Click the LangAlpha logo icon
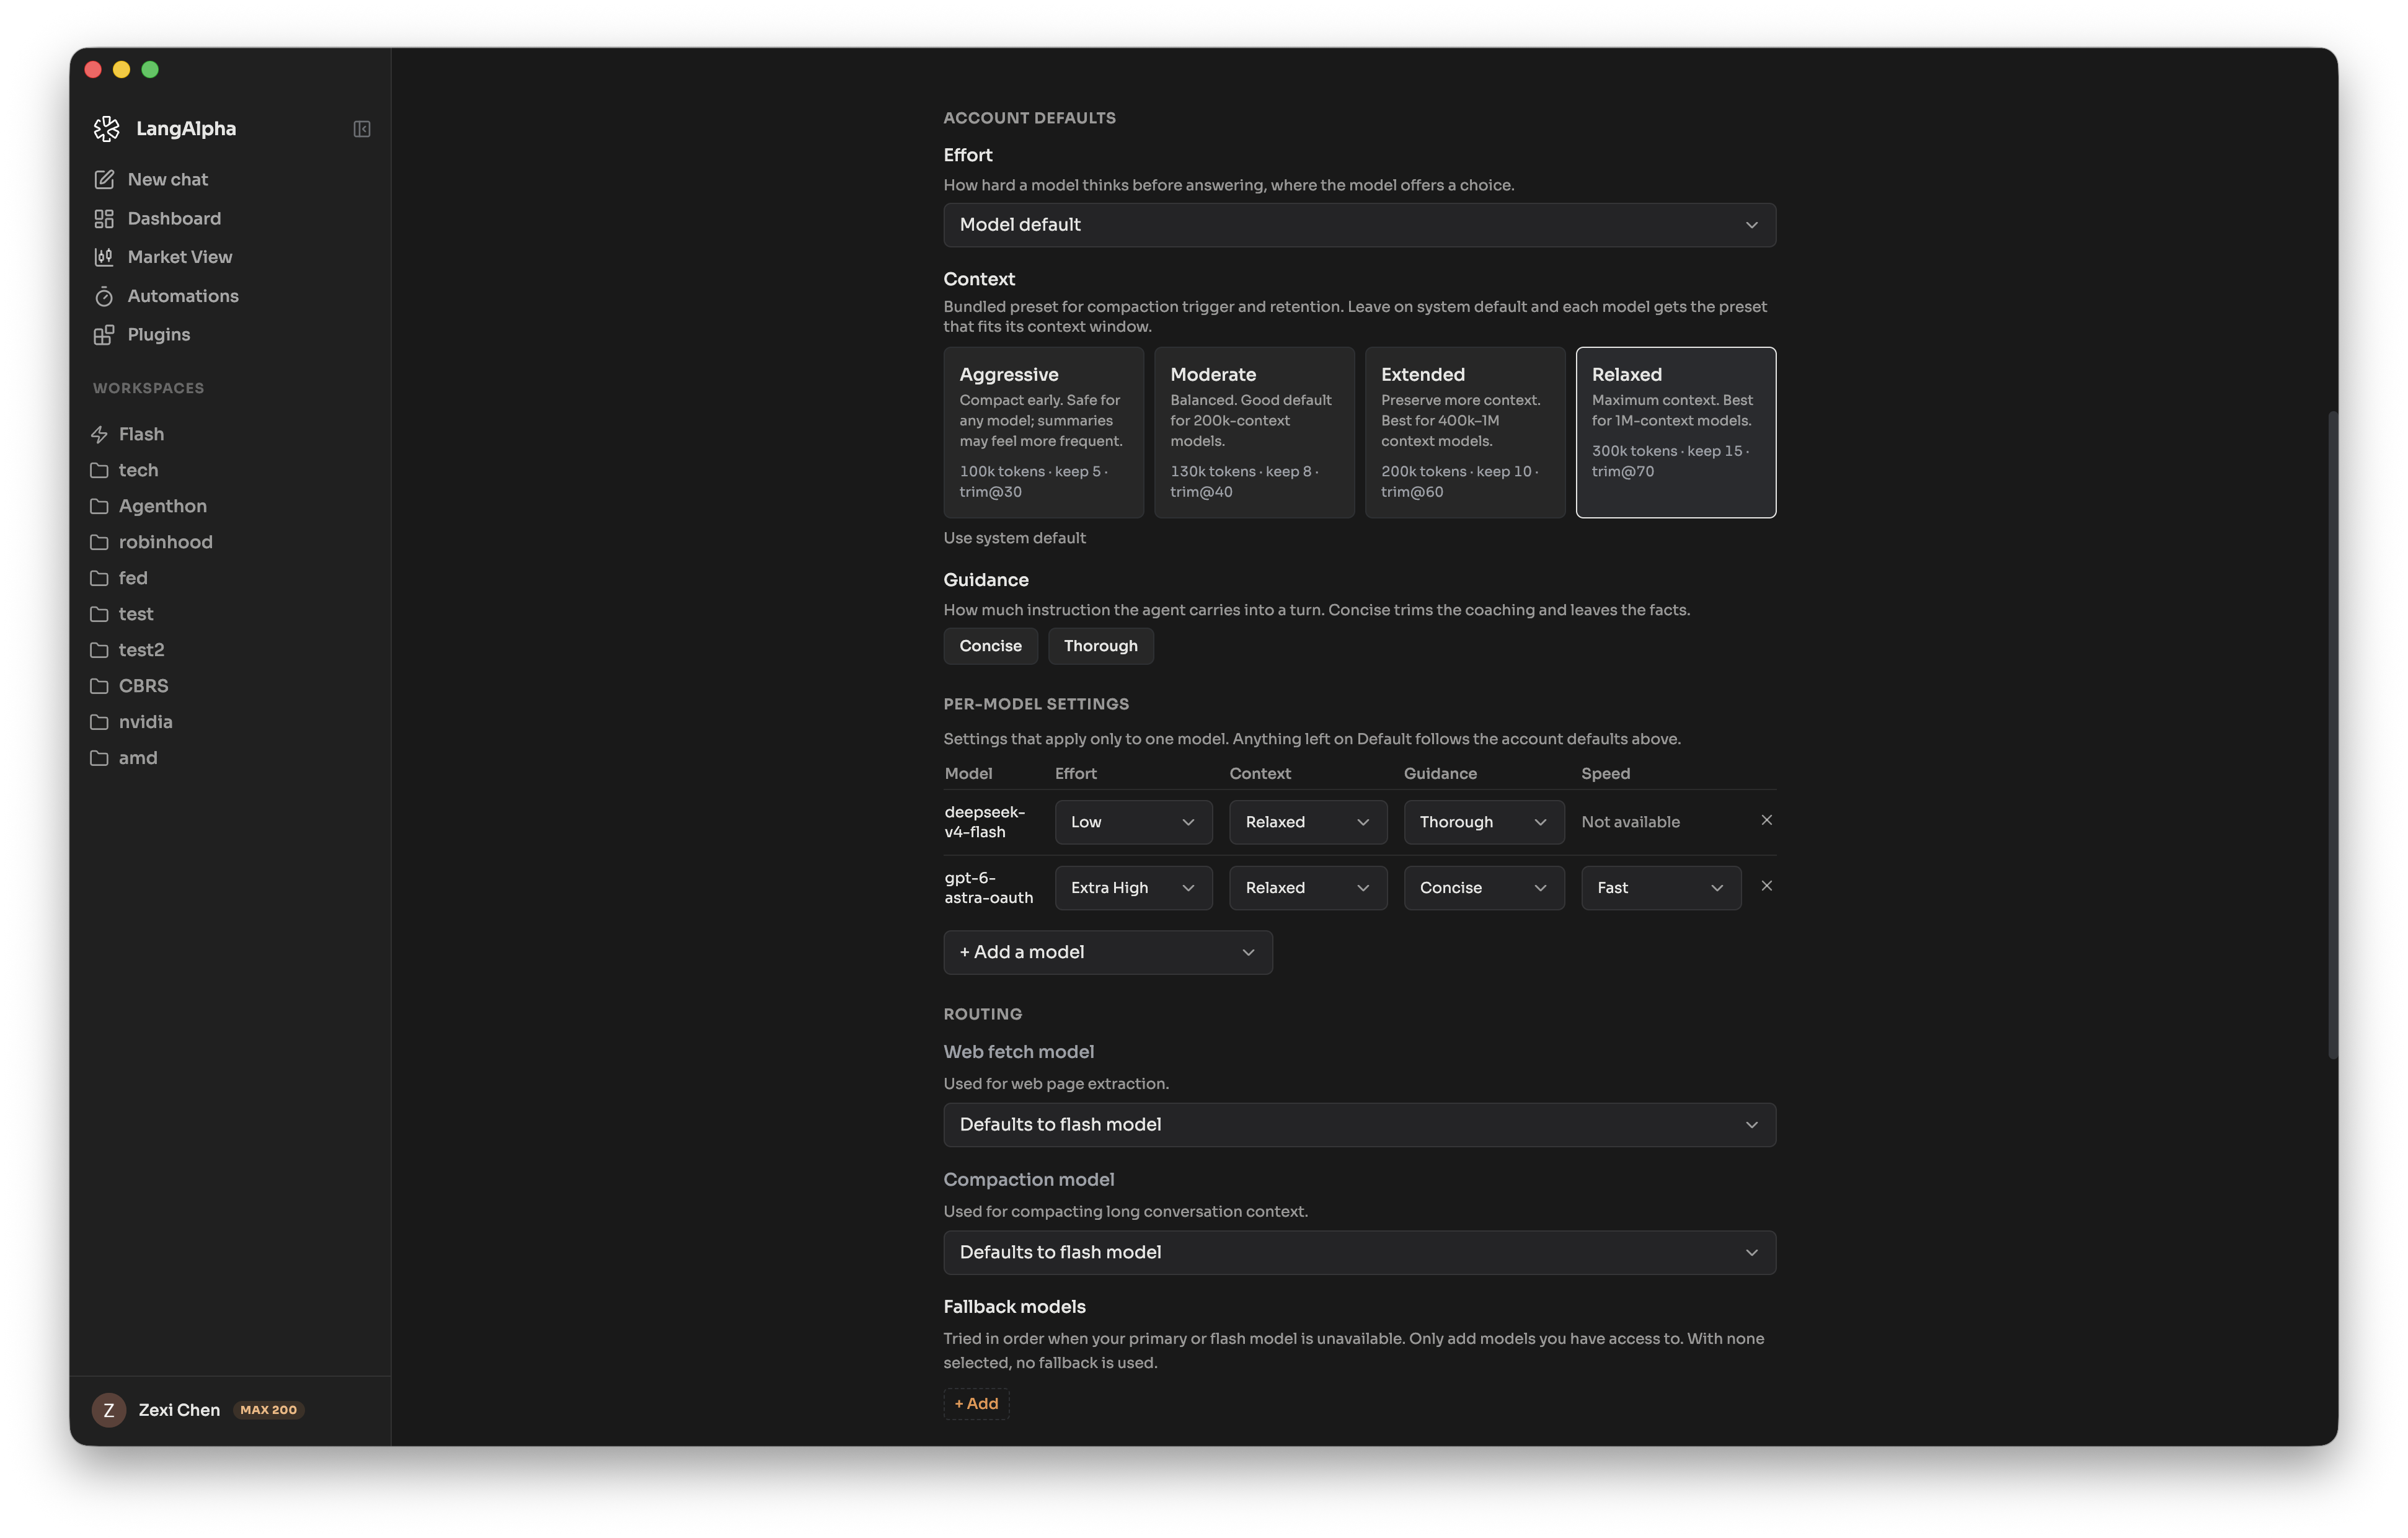The image size is (2408, 1538). (107, 128)
